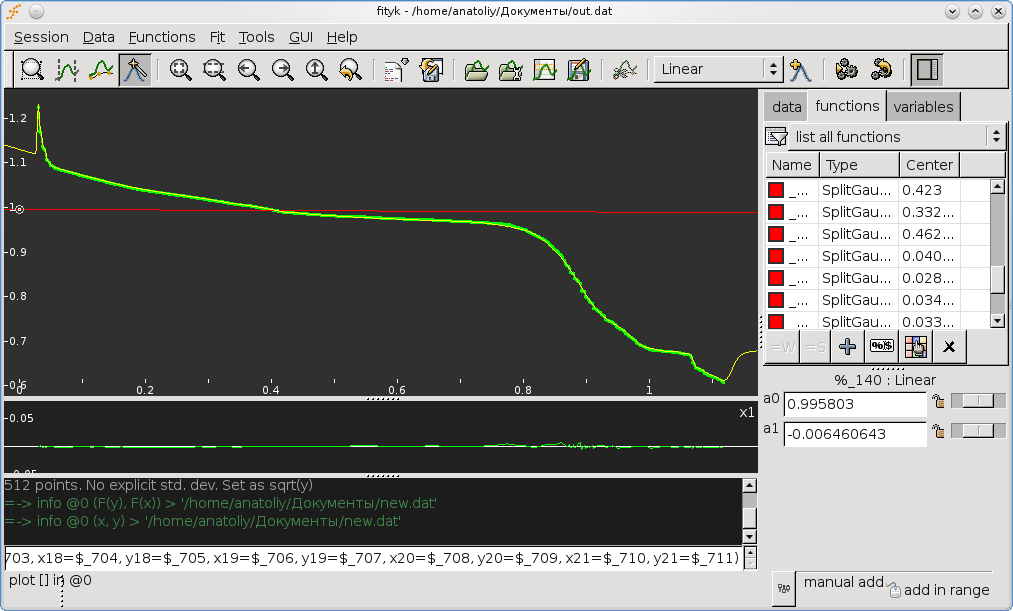
Task: Open the GUI menu
Action: (x=300, y=37)
